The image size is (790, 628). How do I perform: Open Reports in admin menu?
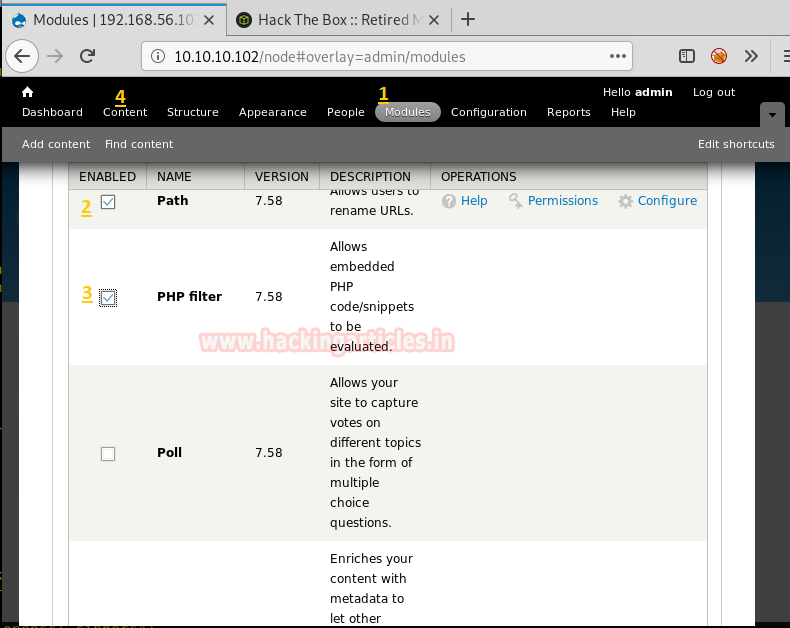pos(568,112)
